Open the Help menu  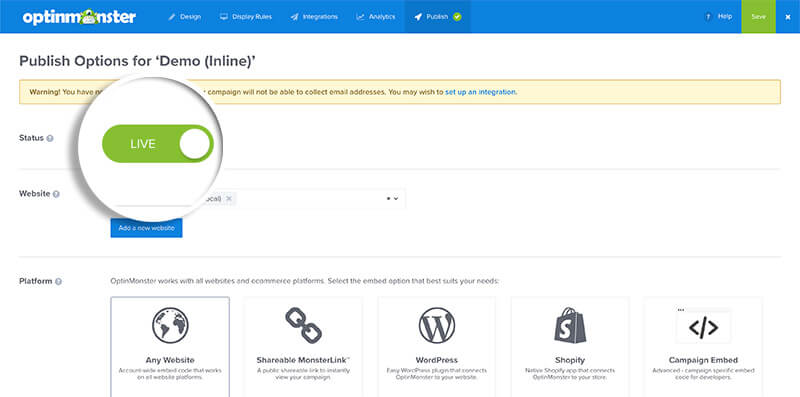pyautogui.click(x=718, y=17)
